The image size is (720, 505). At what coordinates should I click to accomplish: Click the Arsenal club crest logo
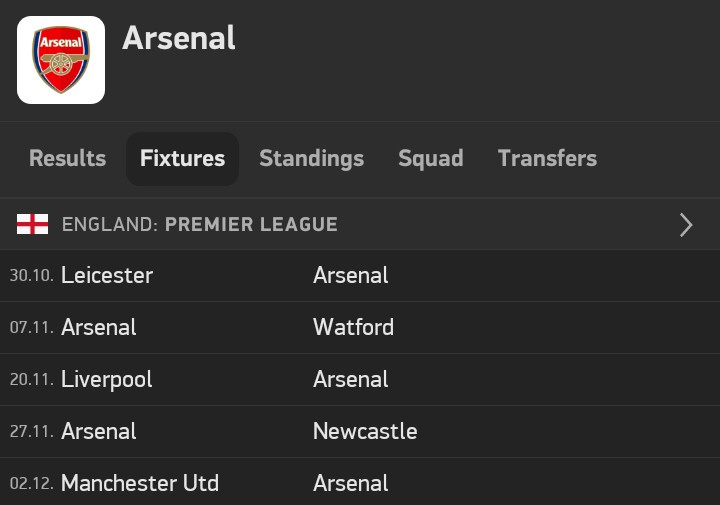61,60
